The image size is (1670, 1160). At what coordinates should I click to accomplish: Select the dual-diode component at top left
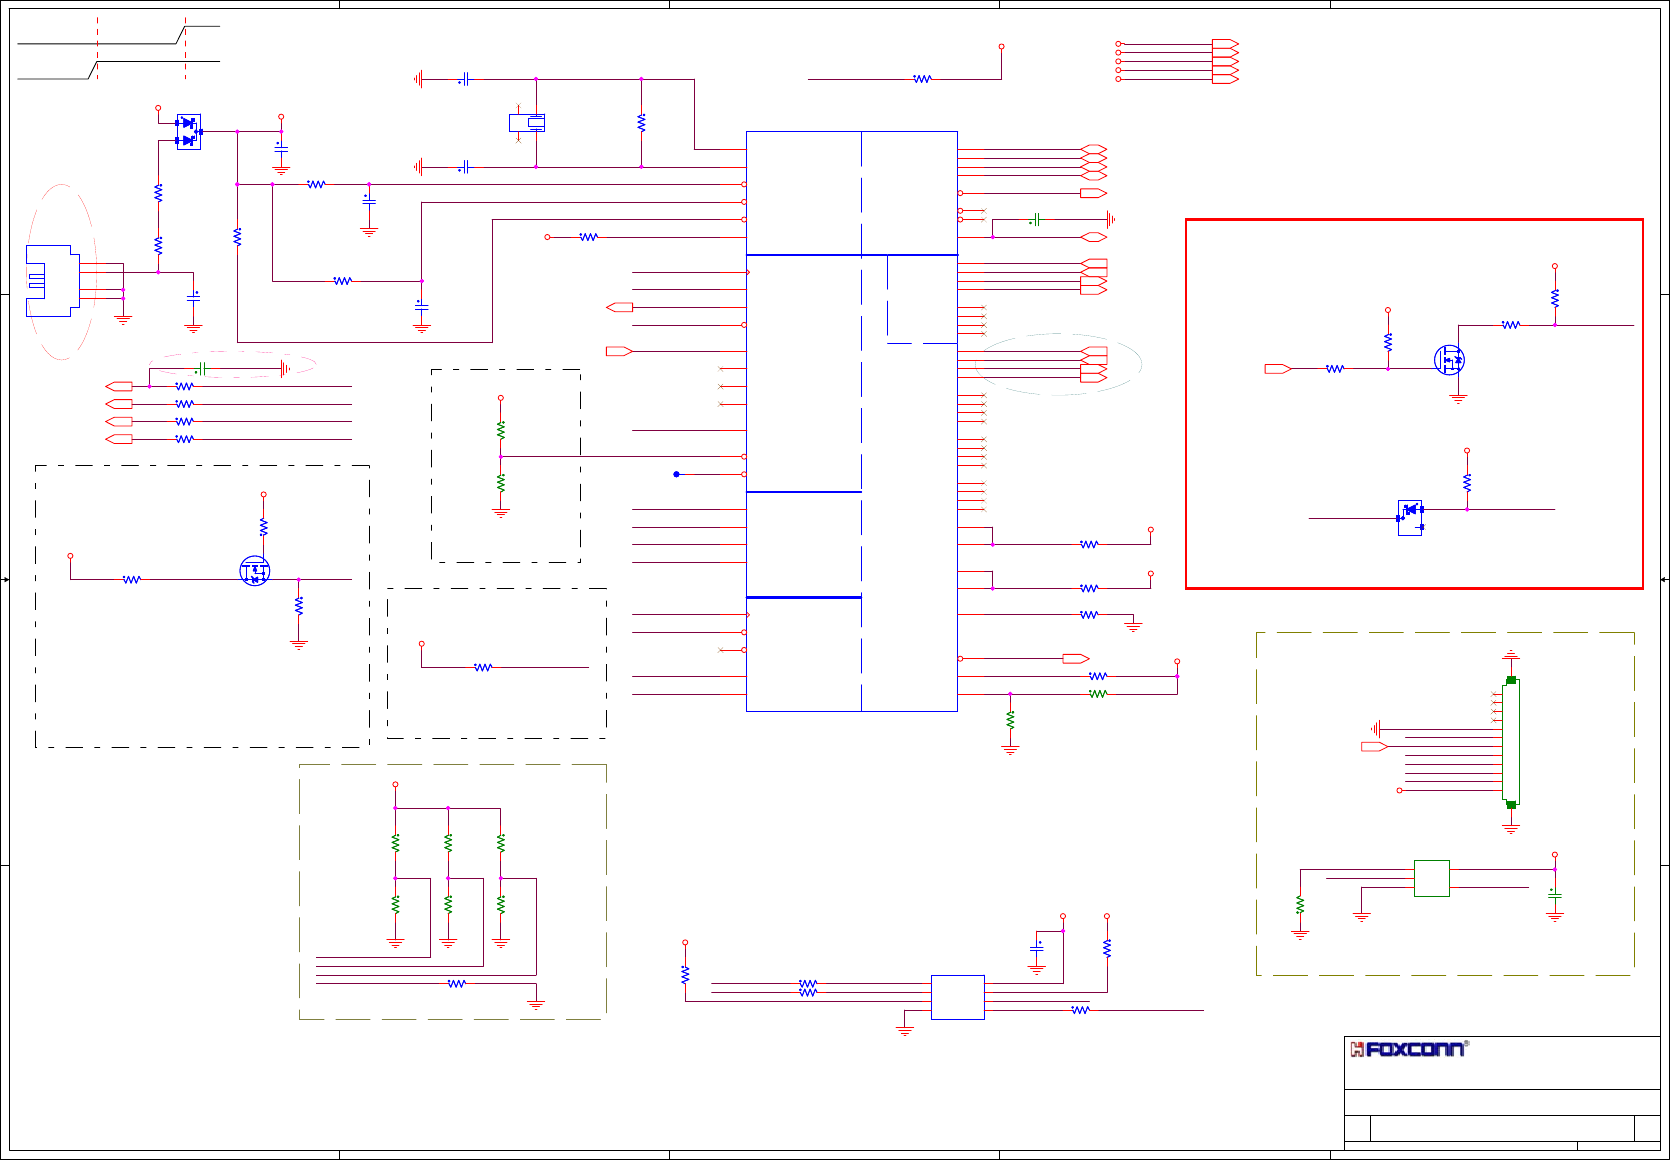pos(188,132)
